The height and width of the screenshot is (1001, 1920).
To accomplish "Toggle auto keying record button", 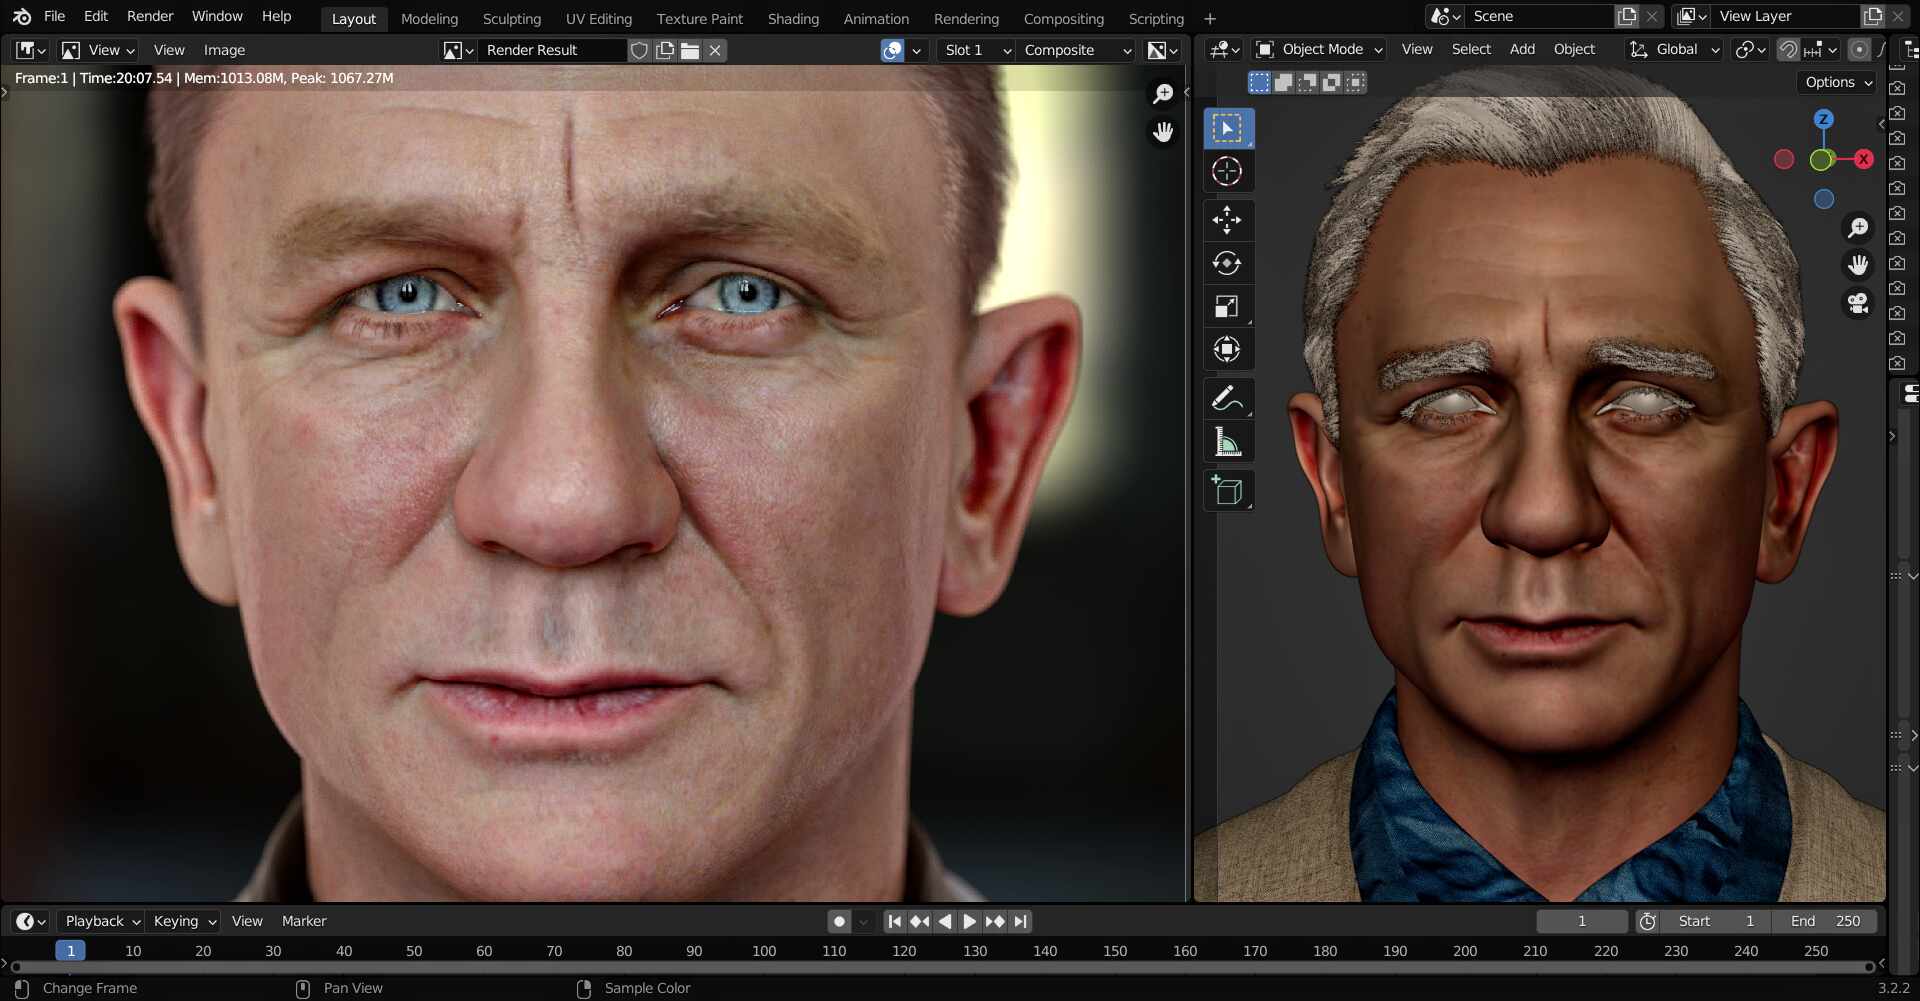I will pos(839,921).
